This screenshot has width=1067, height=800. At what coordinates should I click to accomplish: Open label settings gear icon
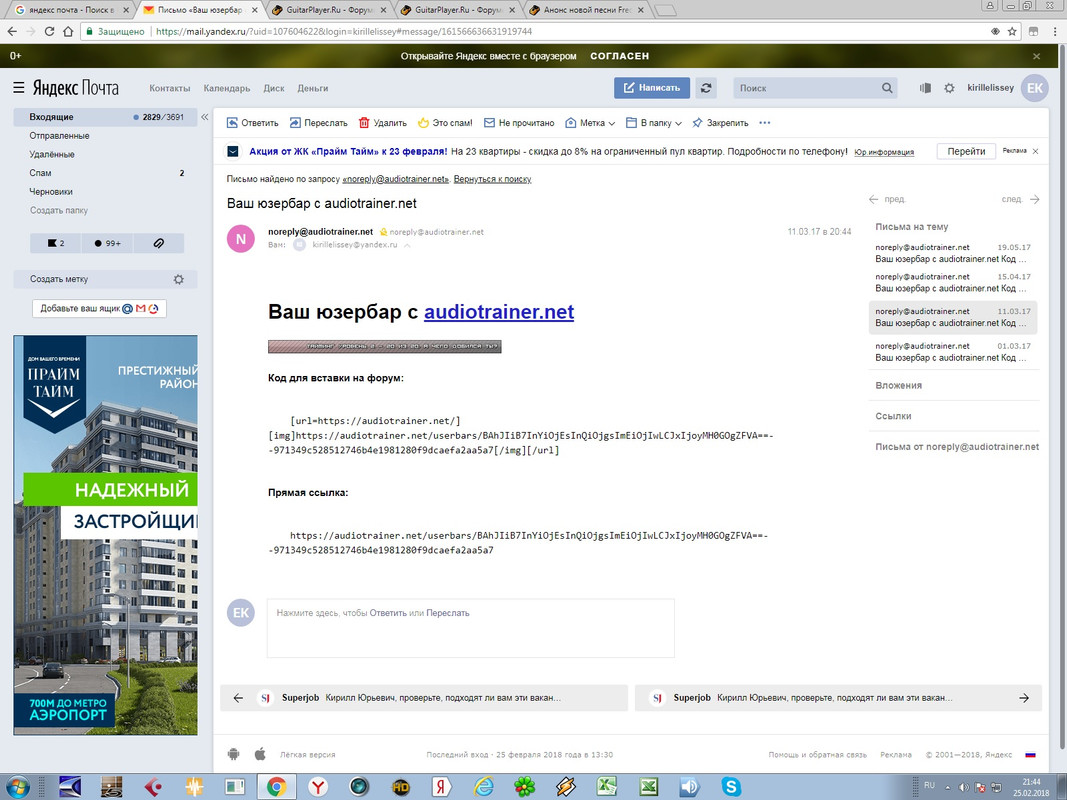point(178,279)
